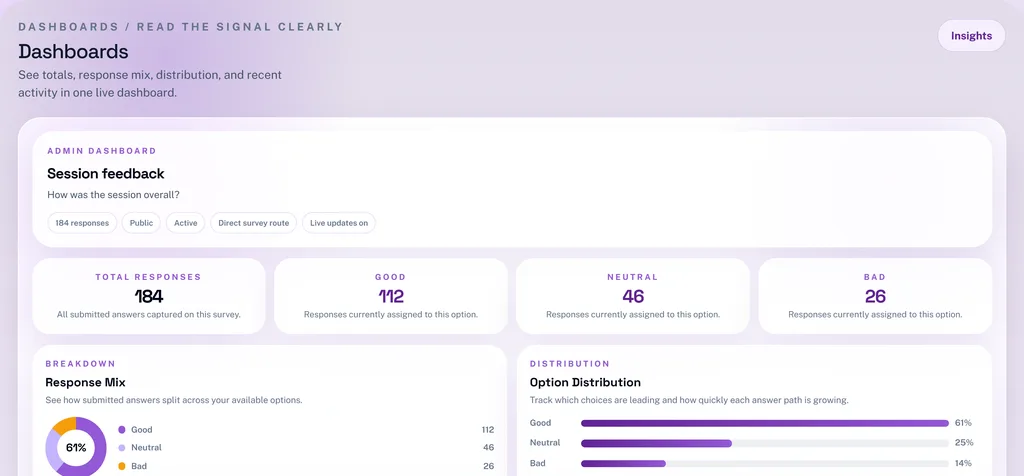
Task: Click the Session feedback heading
Action: 106,174
